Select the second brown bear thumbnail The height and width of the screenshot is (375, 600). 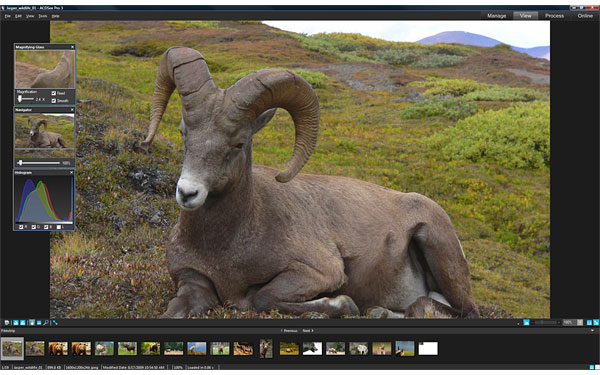point(81,348)
